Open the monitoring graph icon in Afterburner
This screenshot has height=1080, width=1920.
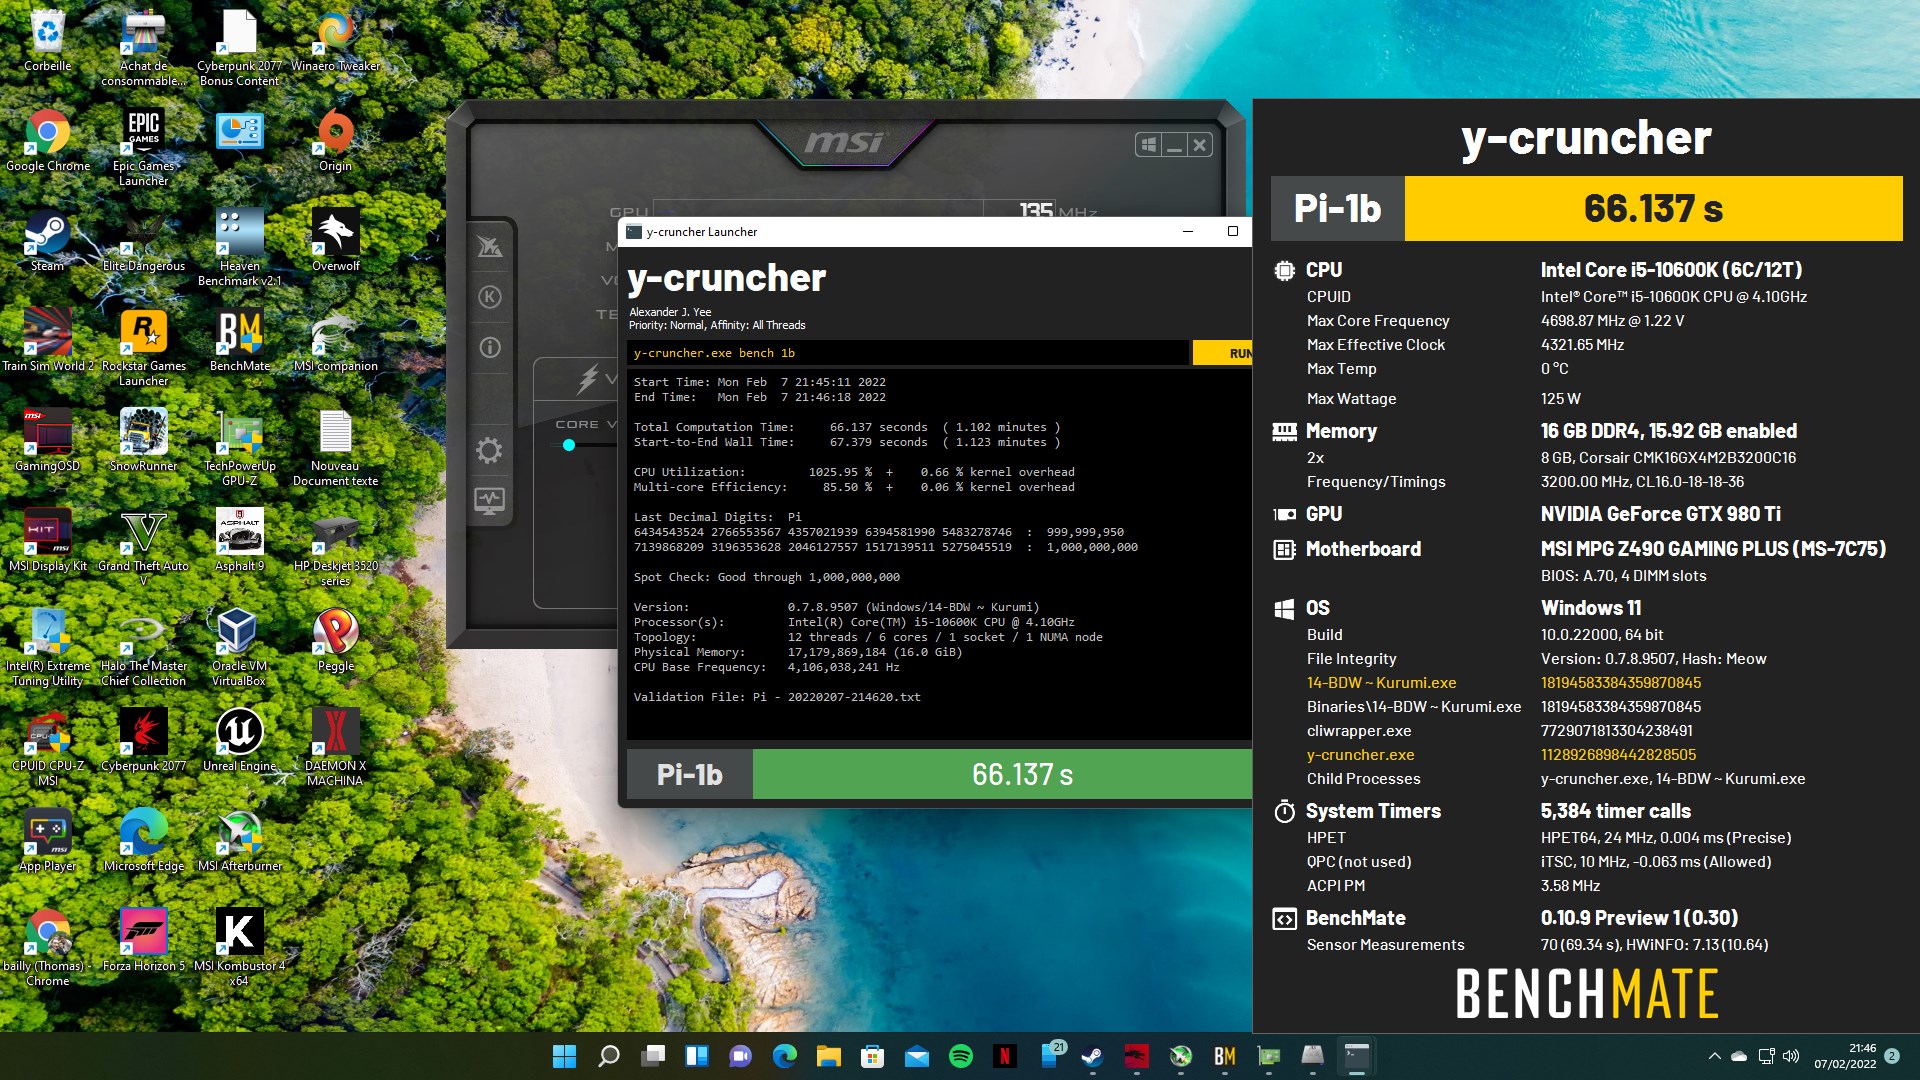489,500
